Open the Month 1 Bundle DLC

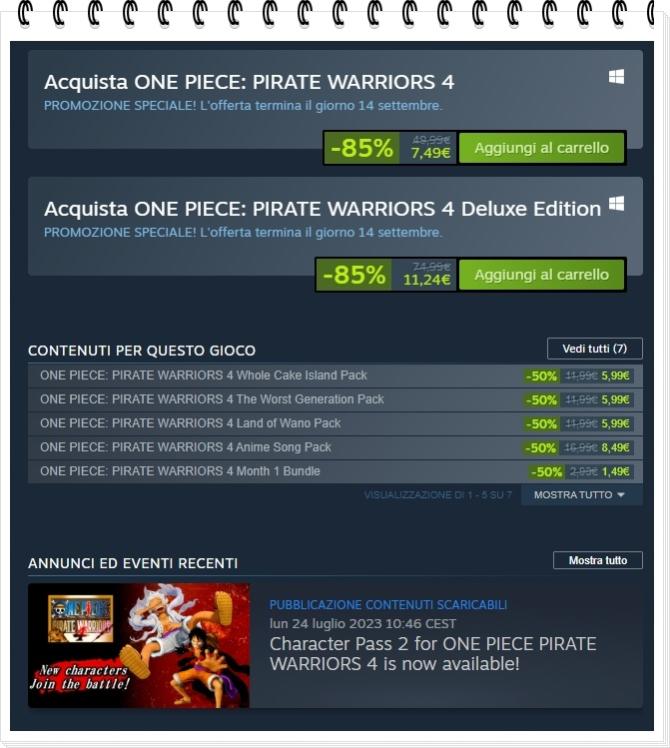coord(335,471)
